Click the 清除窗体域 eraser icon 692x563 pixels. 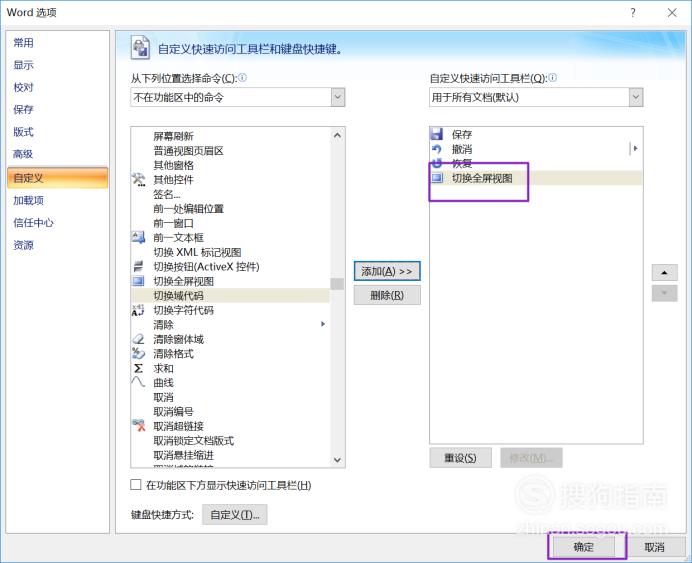[x=138, y=339]
